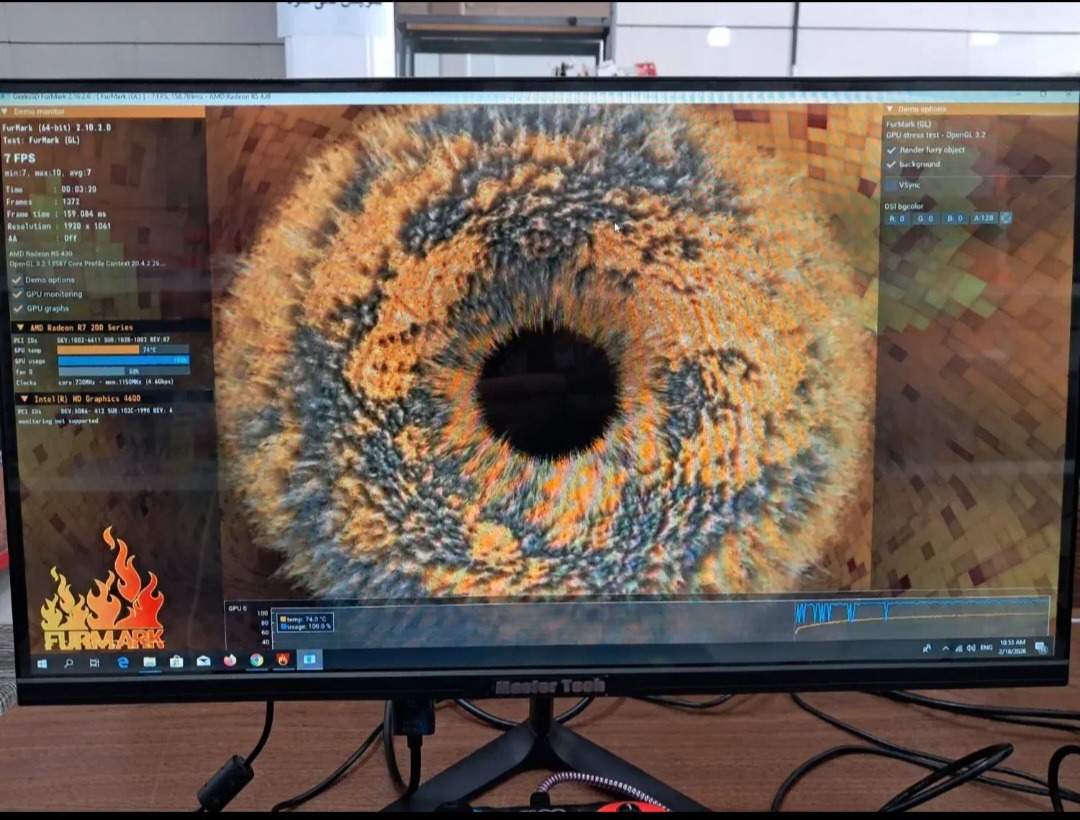
Task: Select the FurMark flame taskbar icon
Action: [282, 660]
